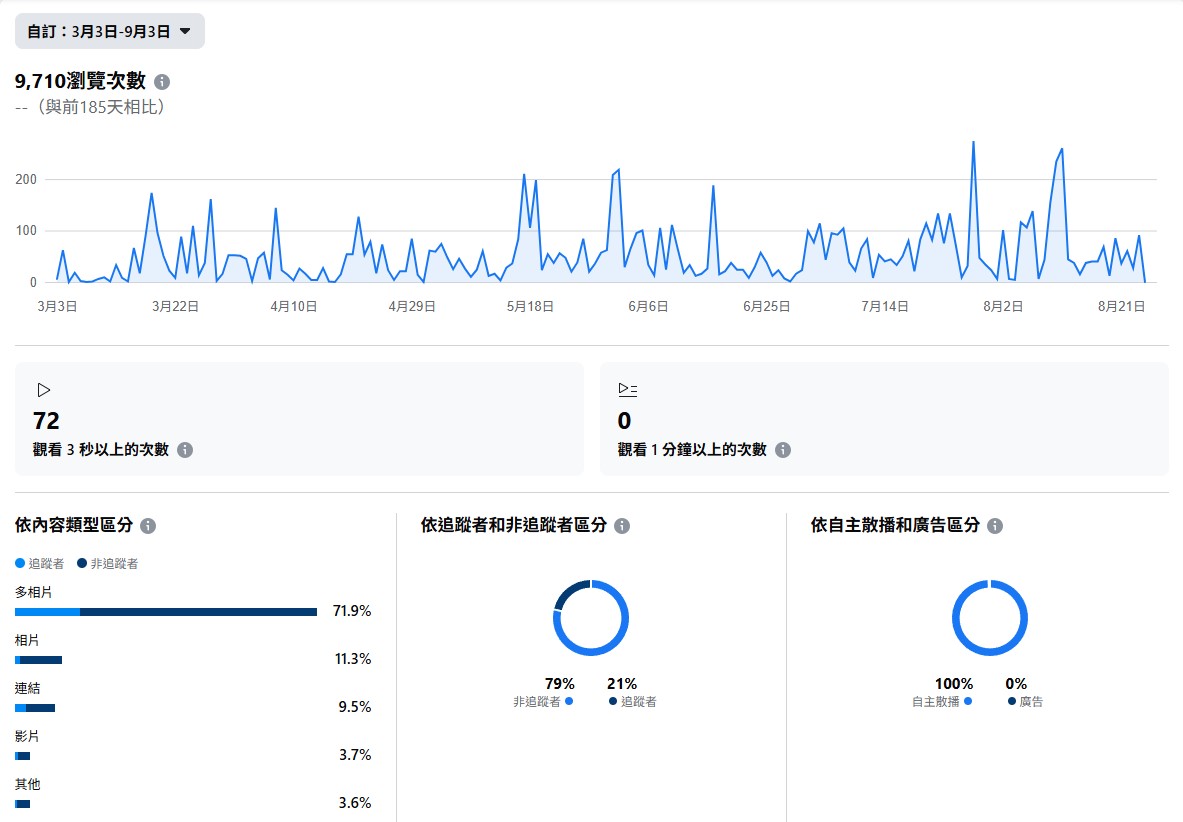Click the 自主散播 donut chart

click(989, 617)
